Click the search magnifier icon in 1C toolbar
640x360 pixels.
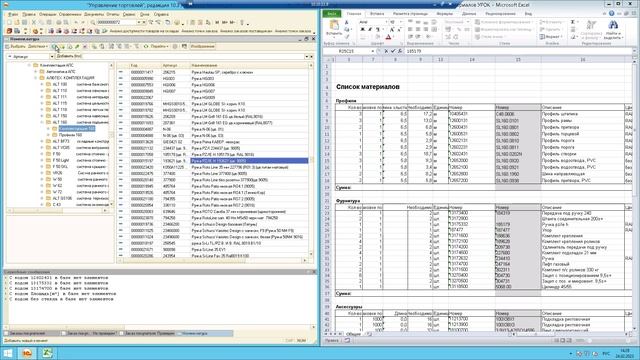pyautogui.click(x=93, y=22)
